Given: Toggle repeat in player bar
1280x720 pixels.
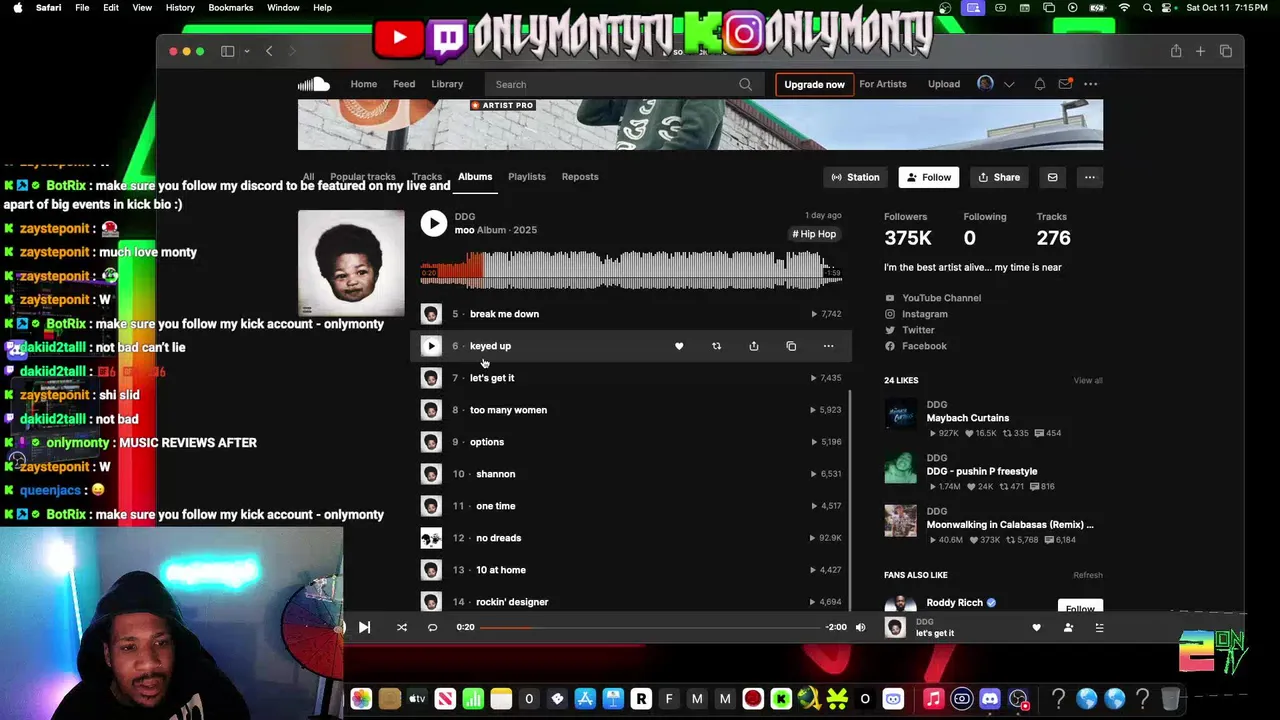Looking at the screenshot, I should coord(432,627).
